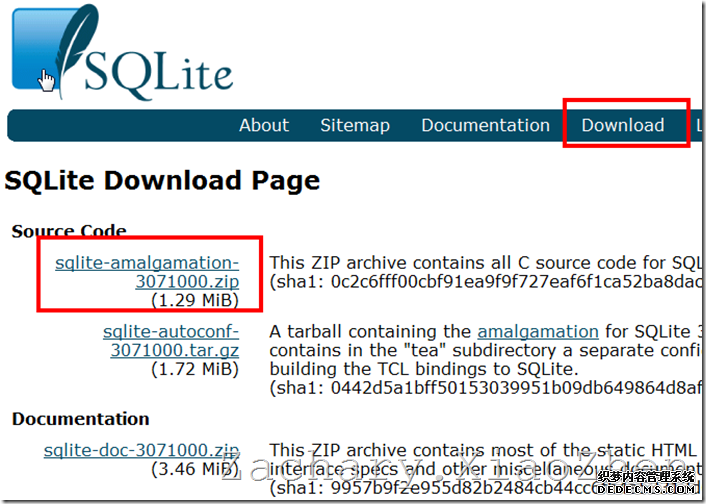Open the About page in navigation bar

coord(264,125)
